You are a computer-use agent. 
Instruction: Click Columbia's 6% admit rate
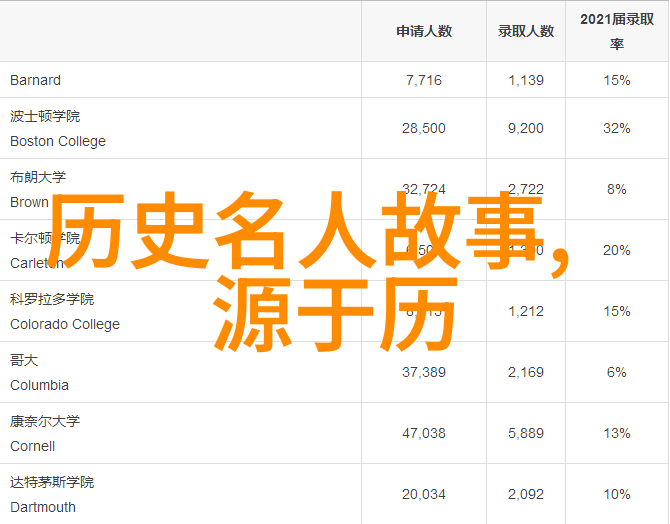click(x=617, y=372)
